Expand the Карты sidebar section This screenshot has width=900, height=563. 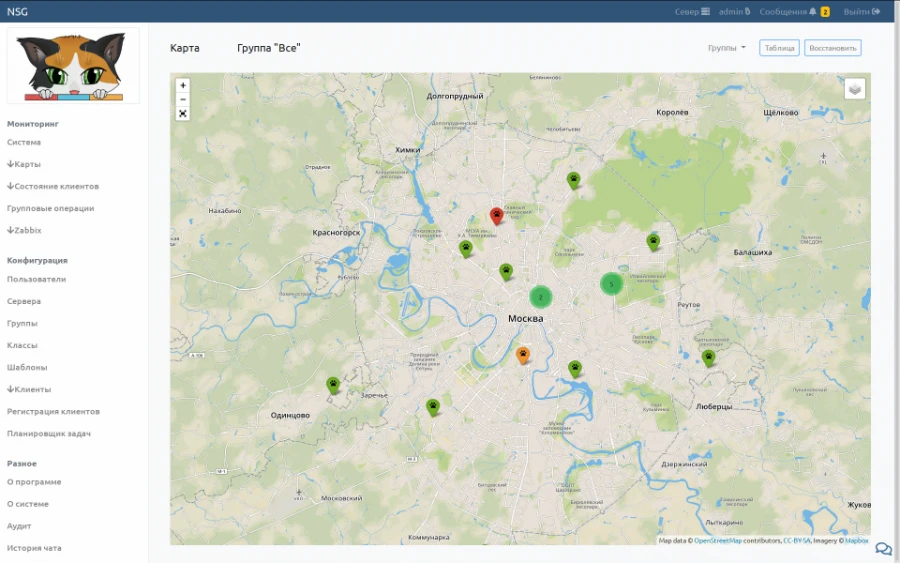click(24, 164)
